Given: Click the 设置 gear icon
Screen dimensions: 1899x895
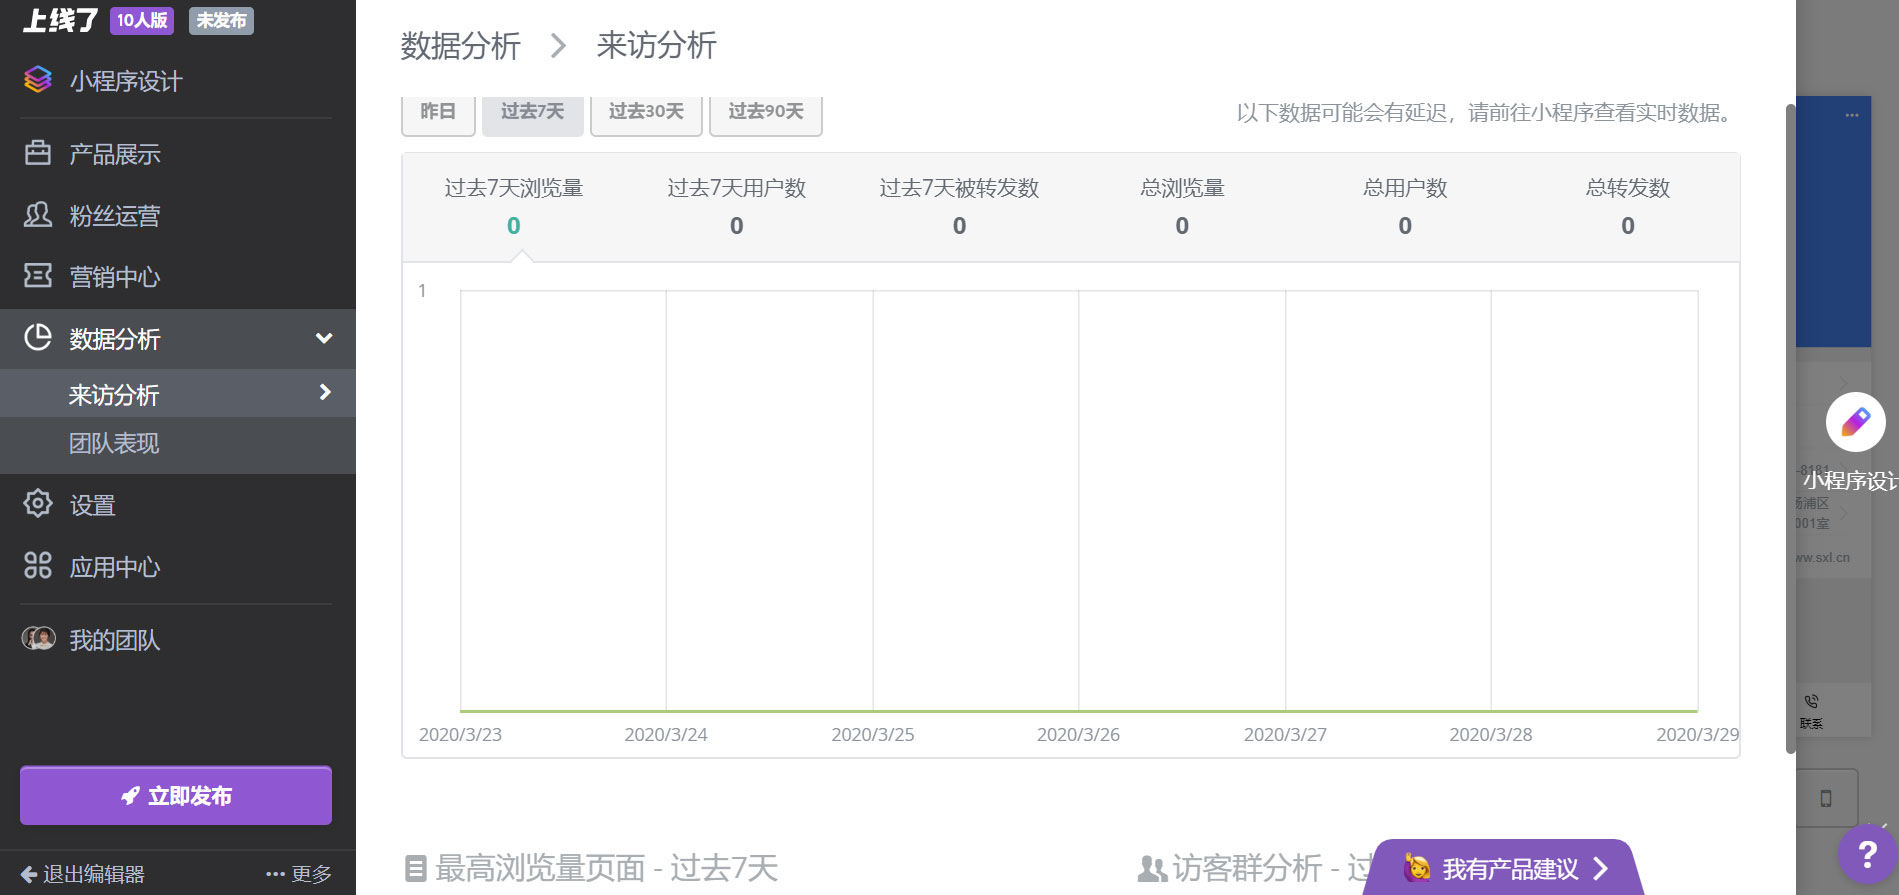Looking at the screenshot, I should tap(38, 504).
